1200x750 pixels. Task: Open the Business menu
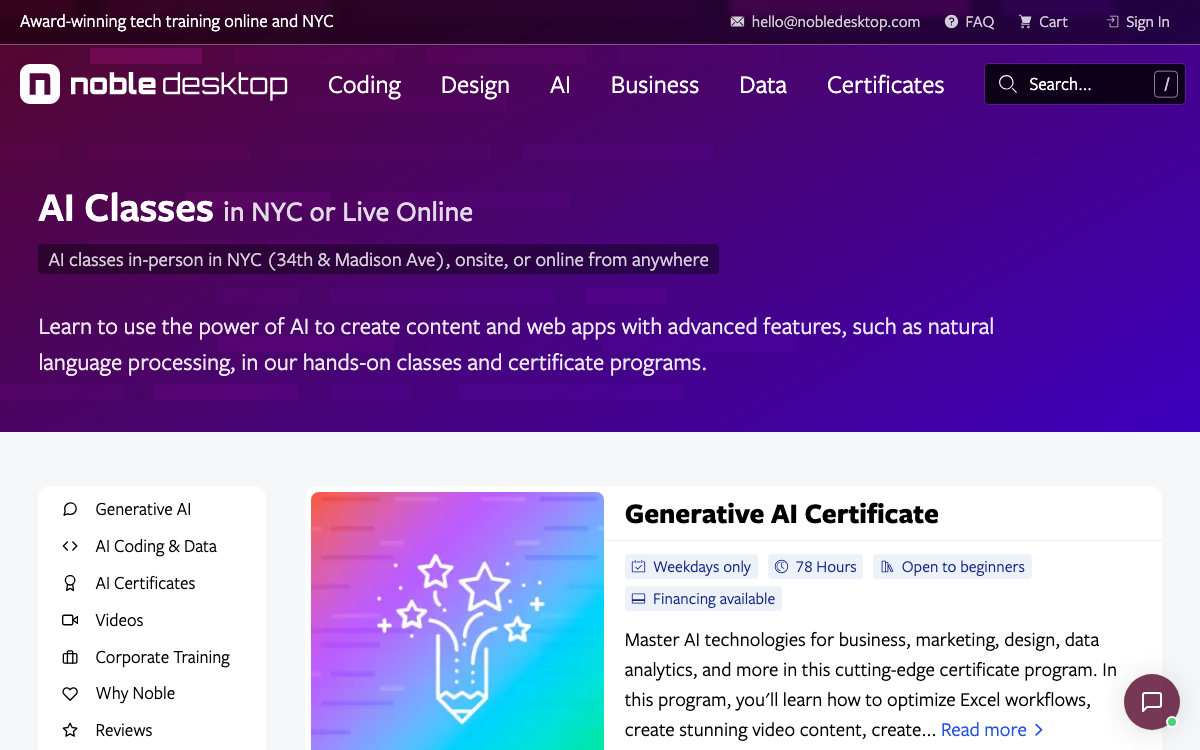tap(655, 85)
